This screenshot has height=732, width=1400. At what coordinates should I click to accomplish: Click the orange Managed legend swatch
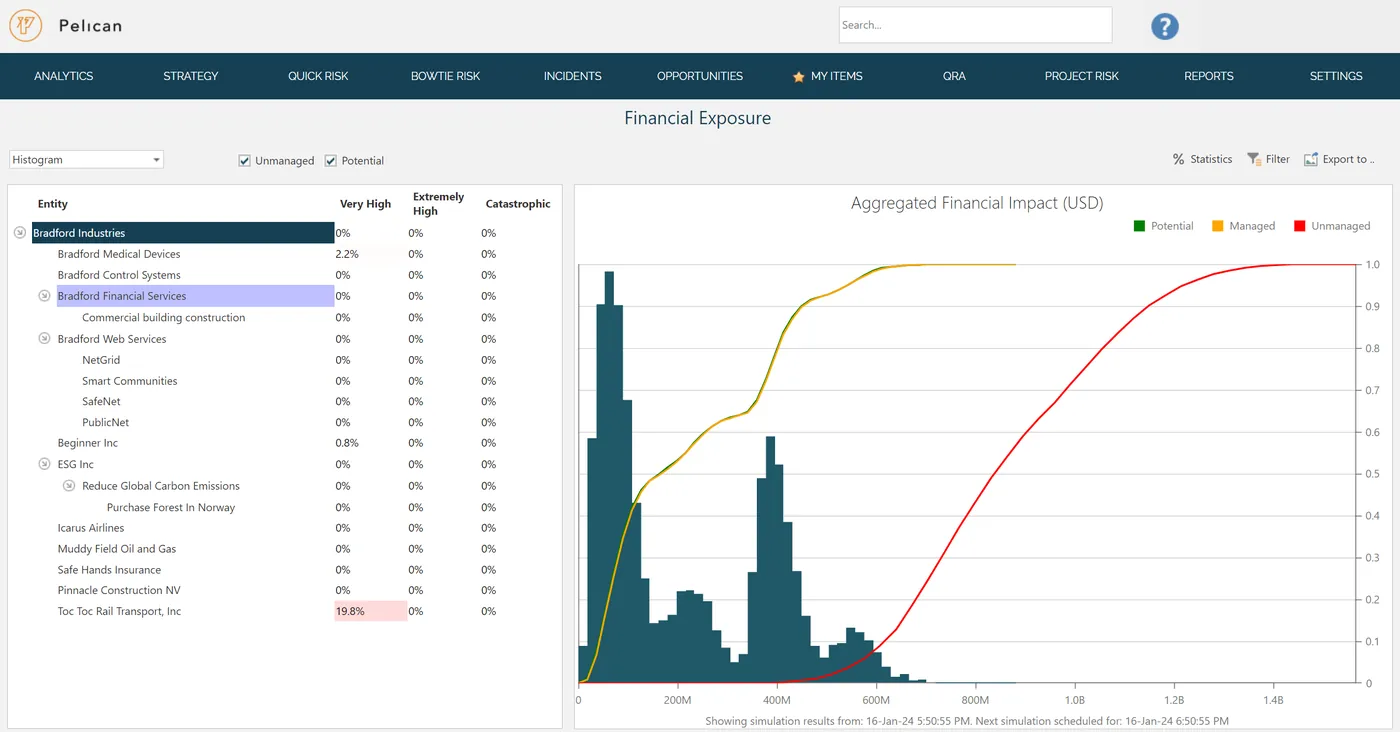(1218, 226)
